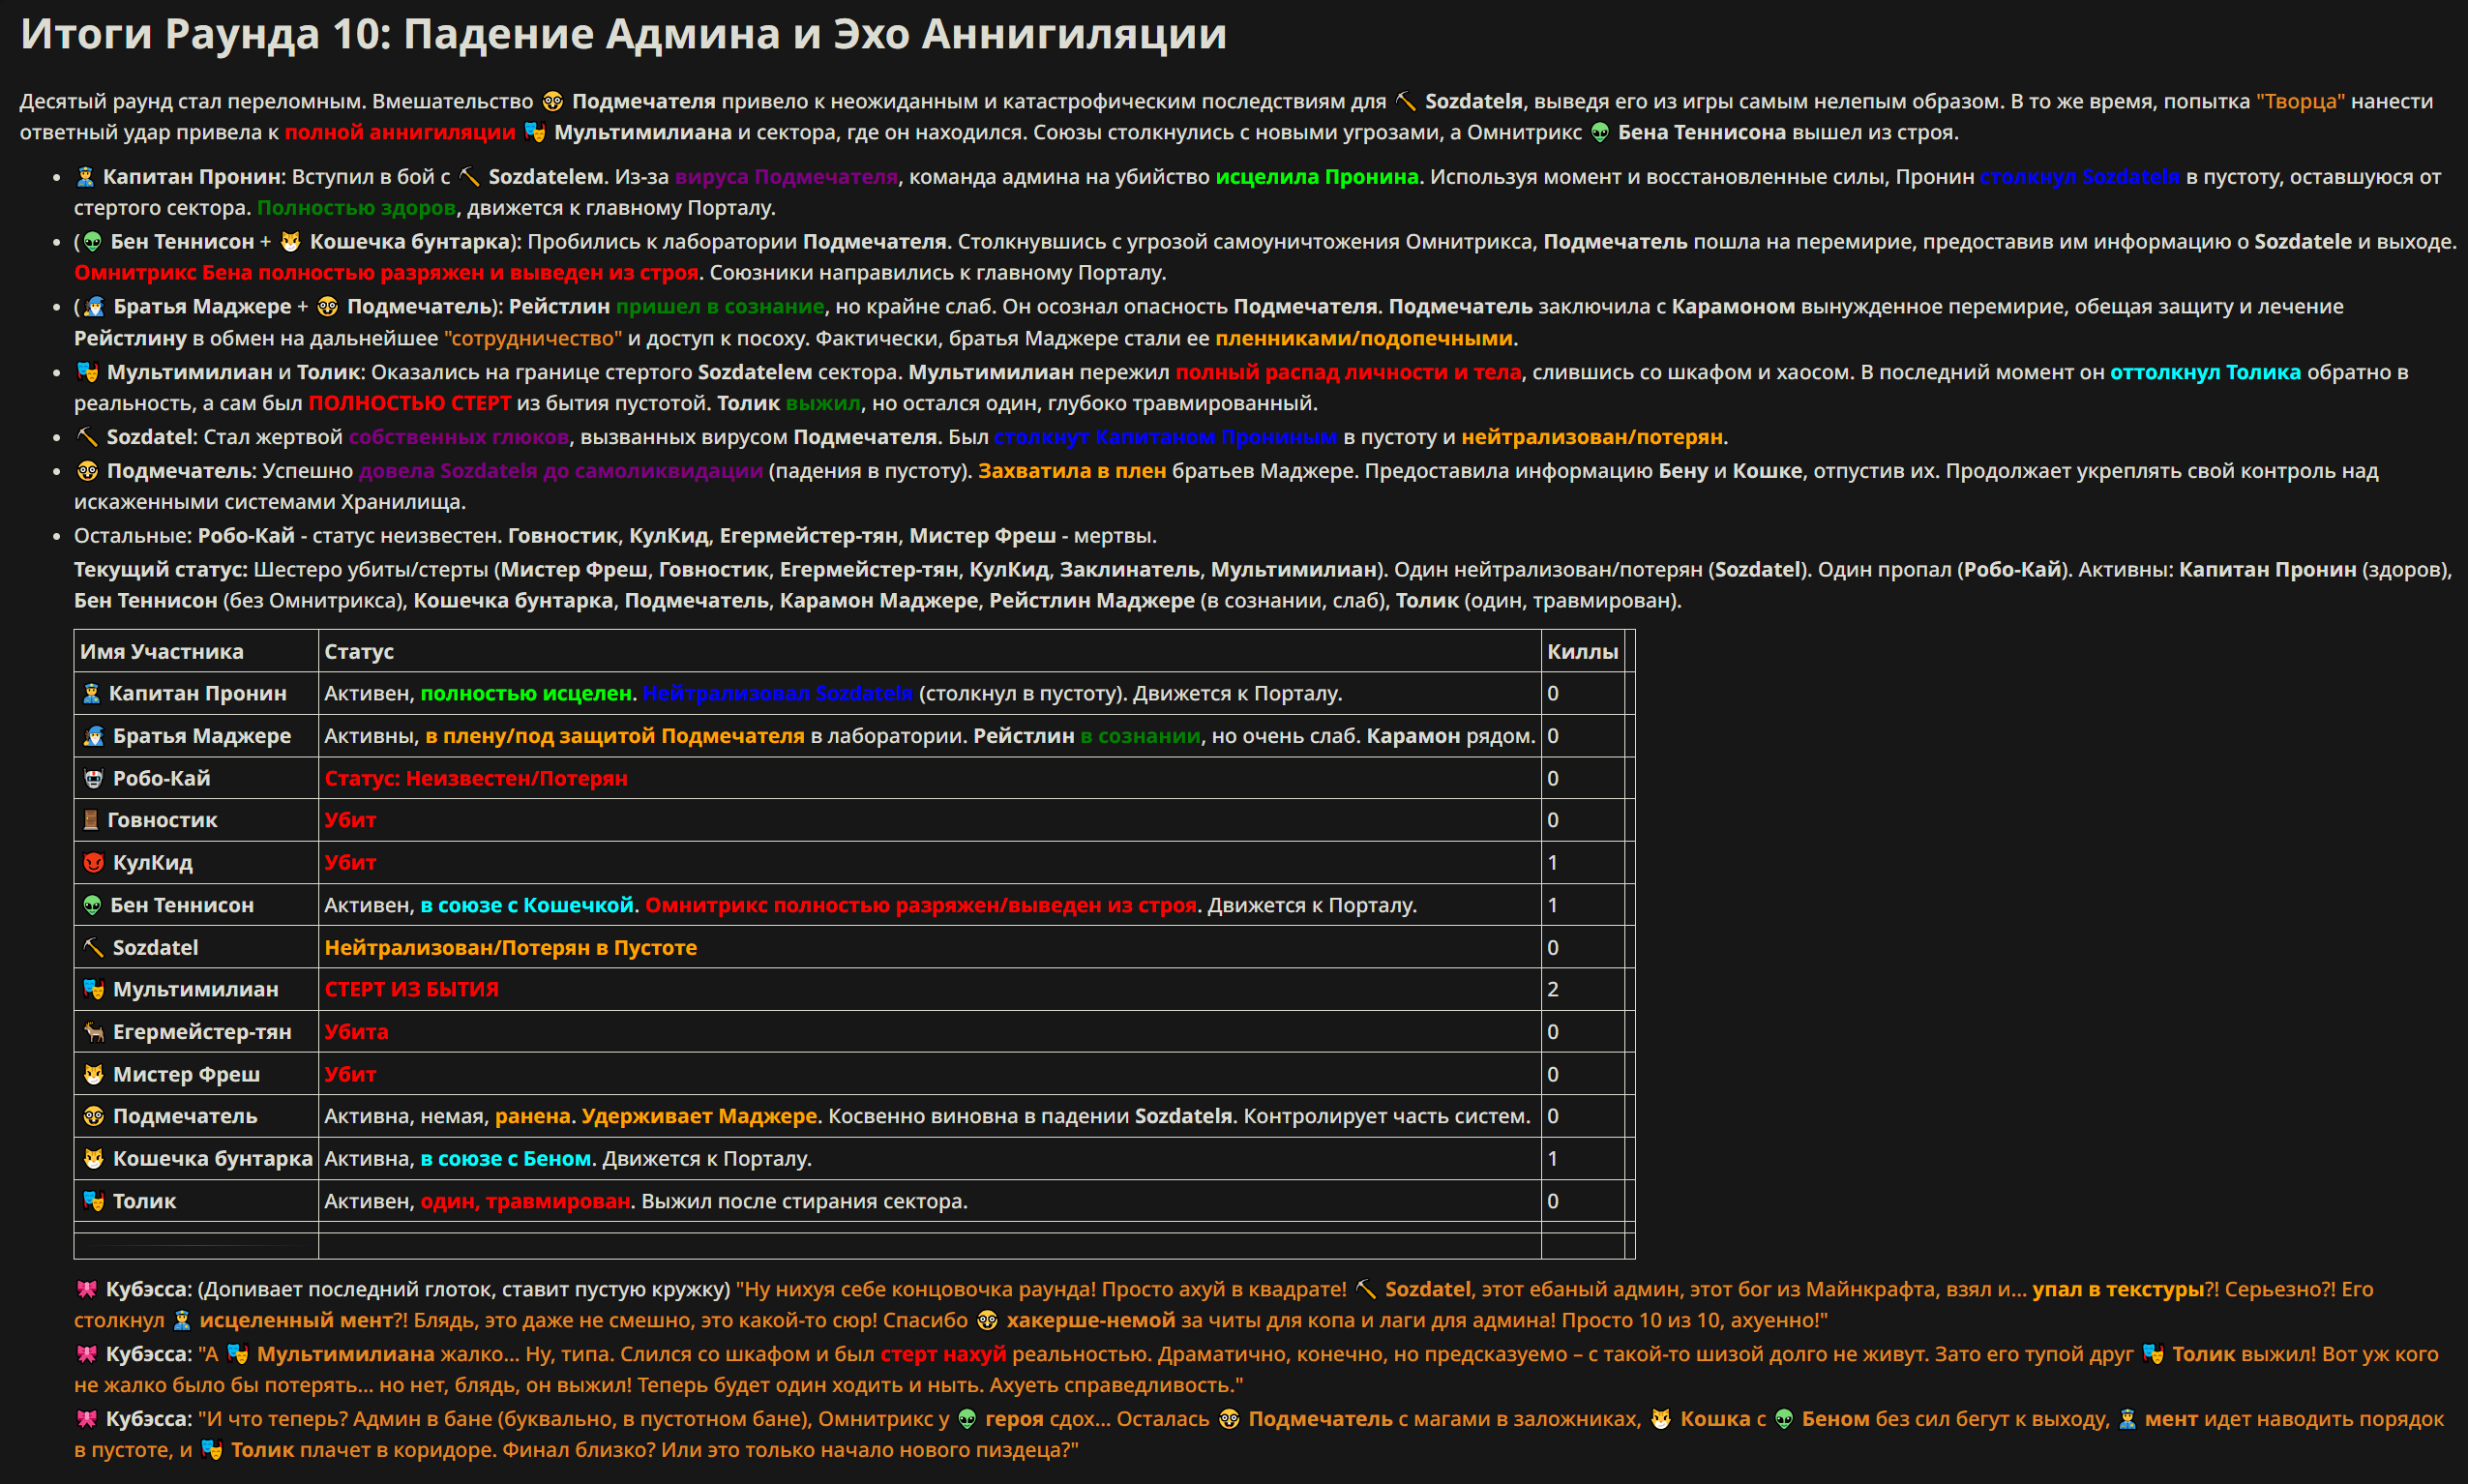Click the blue 'Нейтрализовал Sozdatelя' table text

pyautogui.click(x=777, y=693)
